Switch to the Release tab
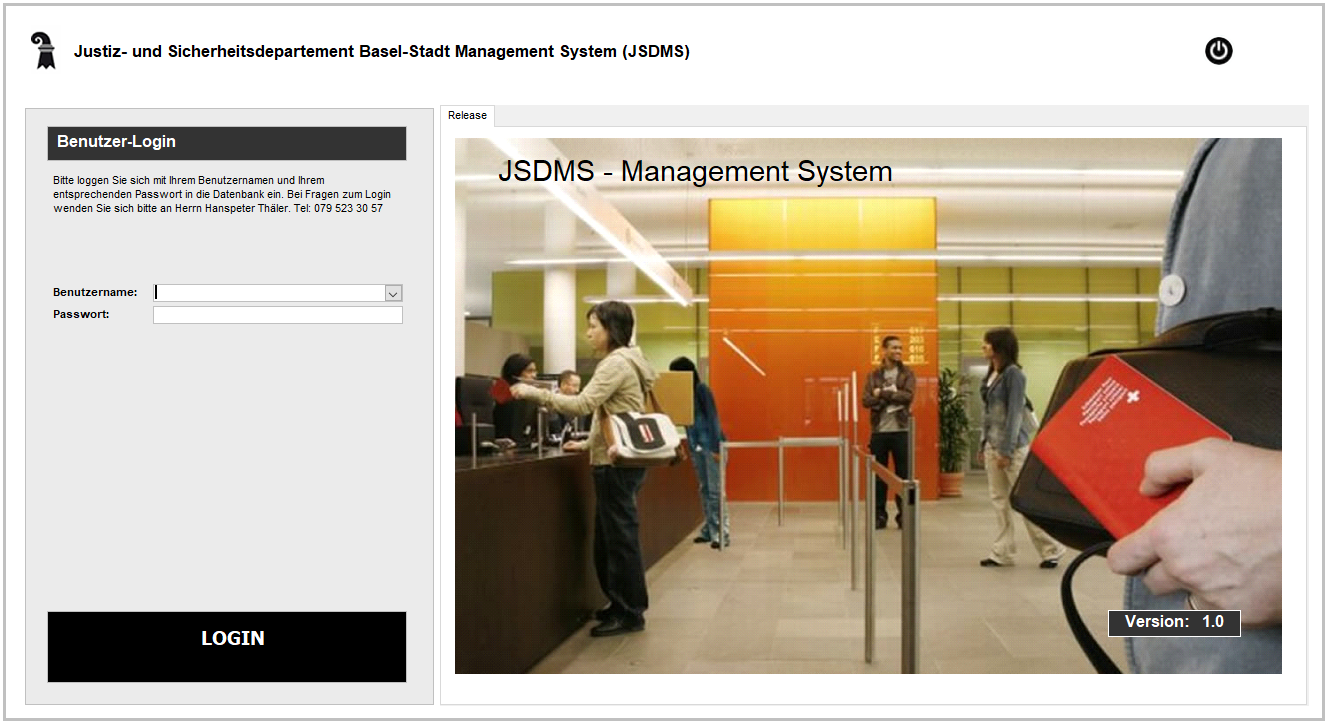This screenshot has width=1330, height=727. [x=467, y=116]
